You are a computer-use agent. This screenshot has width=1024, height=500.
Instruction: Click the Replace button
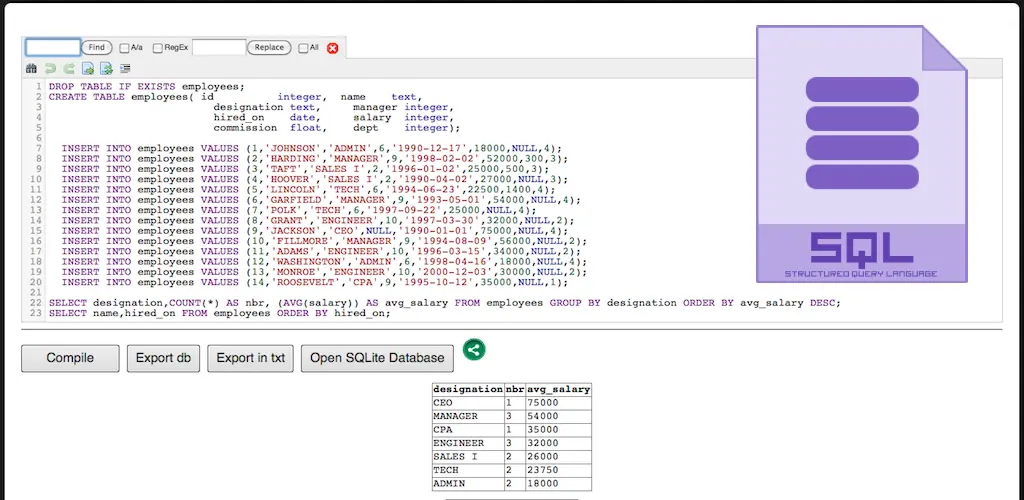tap(269, 48)
